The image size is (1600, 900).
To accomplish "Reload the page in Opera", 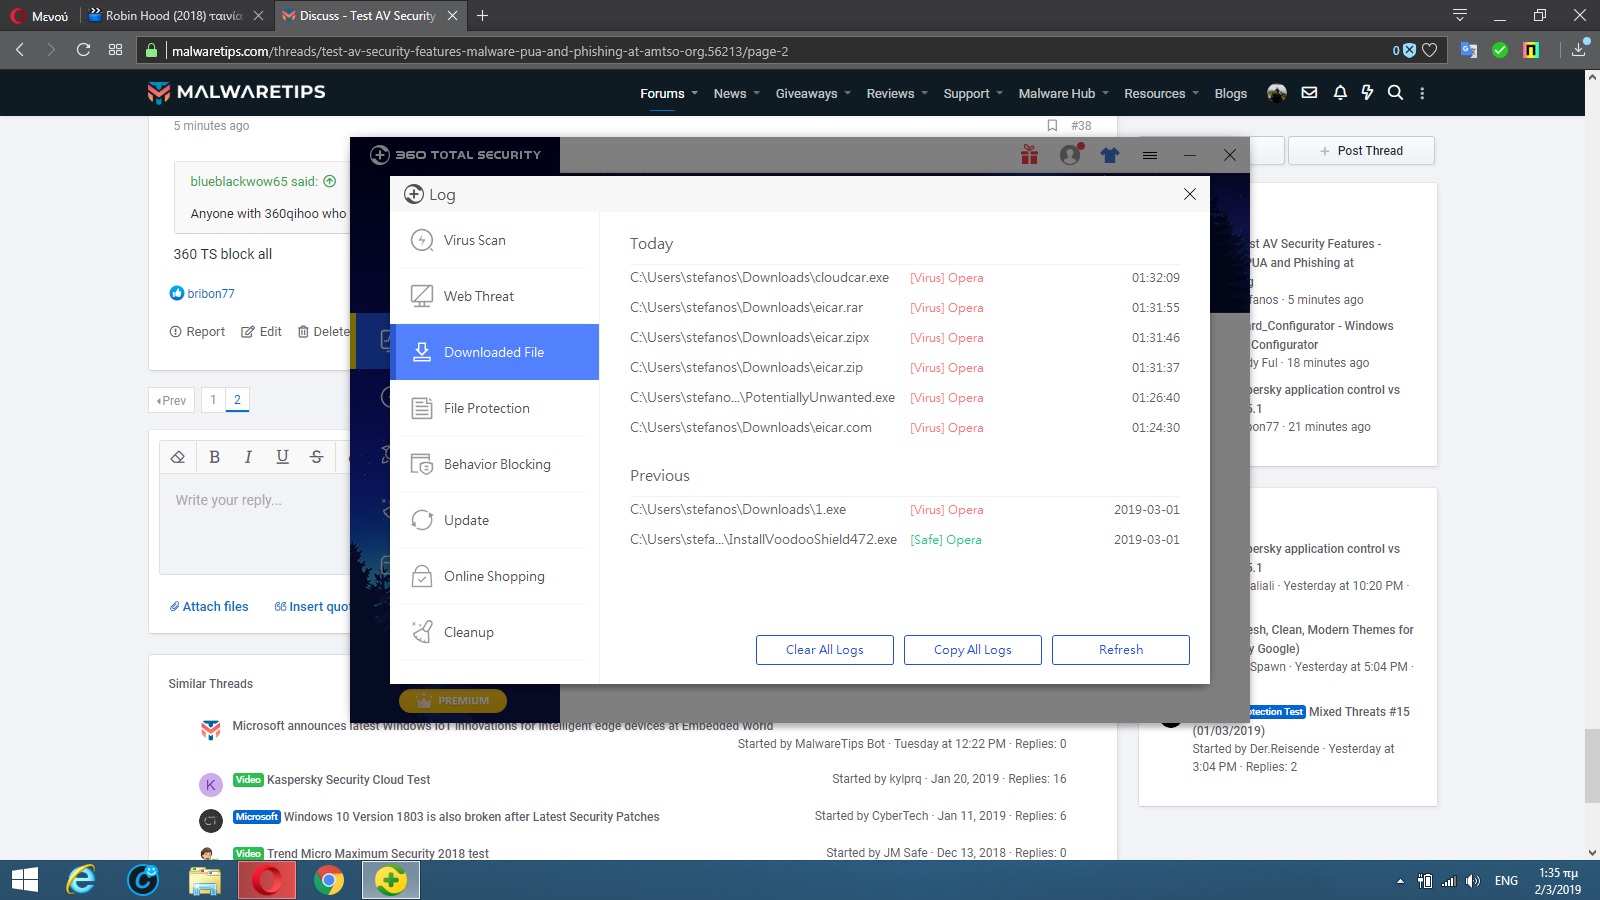I will point(83,50).
